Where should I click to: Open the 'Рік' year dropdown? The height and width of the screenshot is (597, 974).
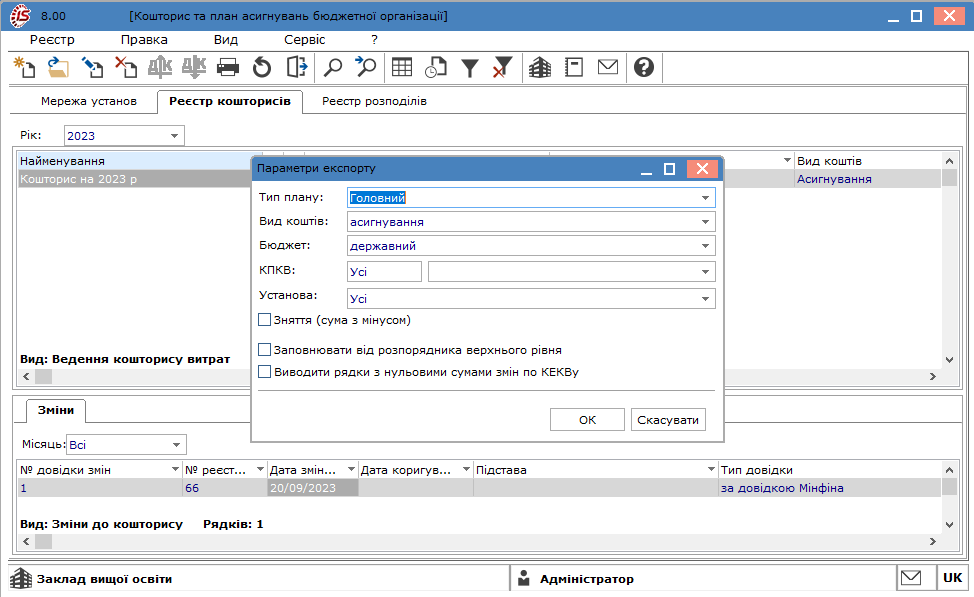[x=175, y=135]
